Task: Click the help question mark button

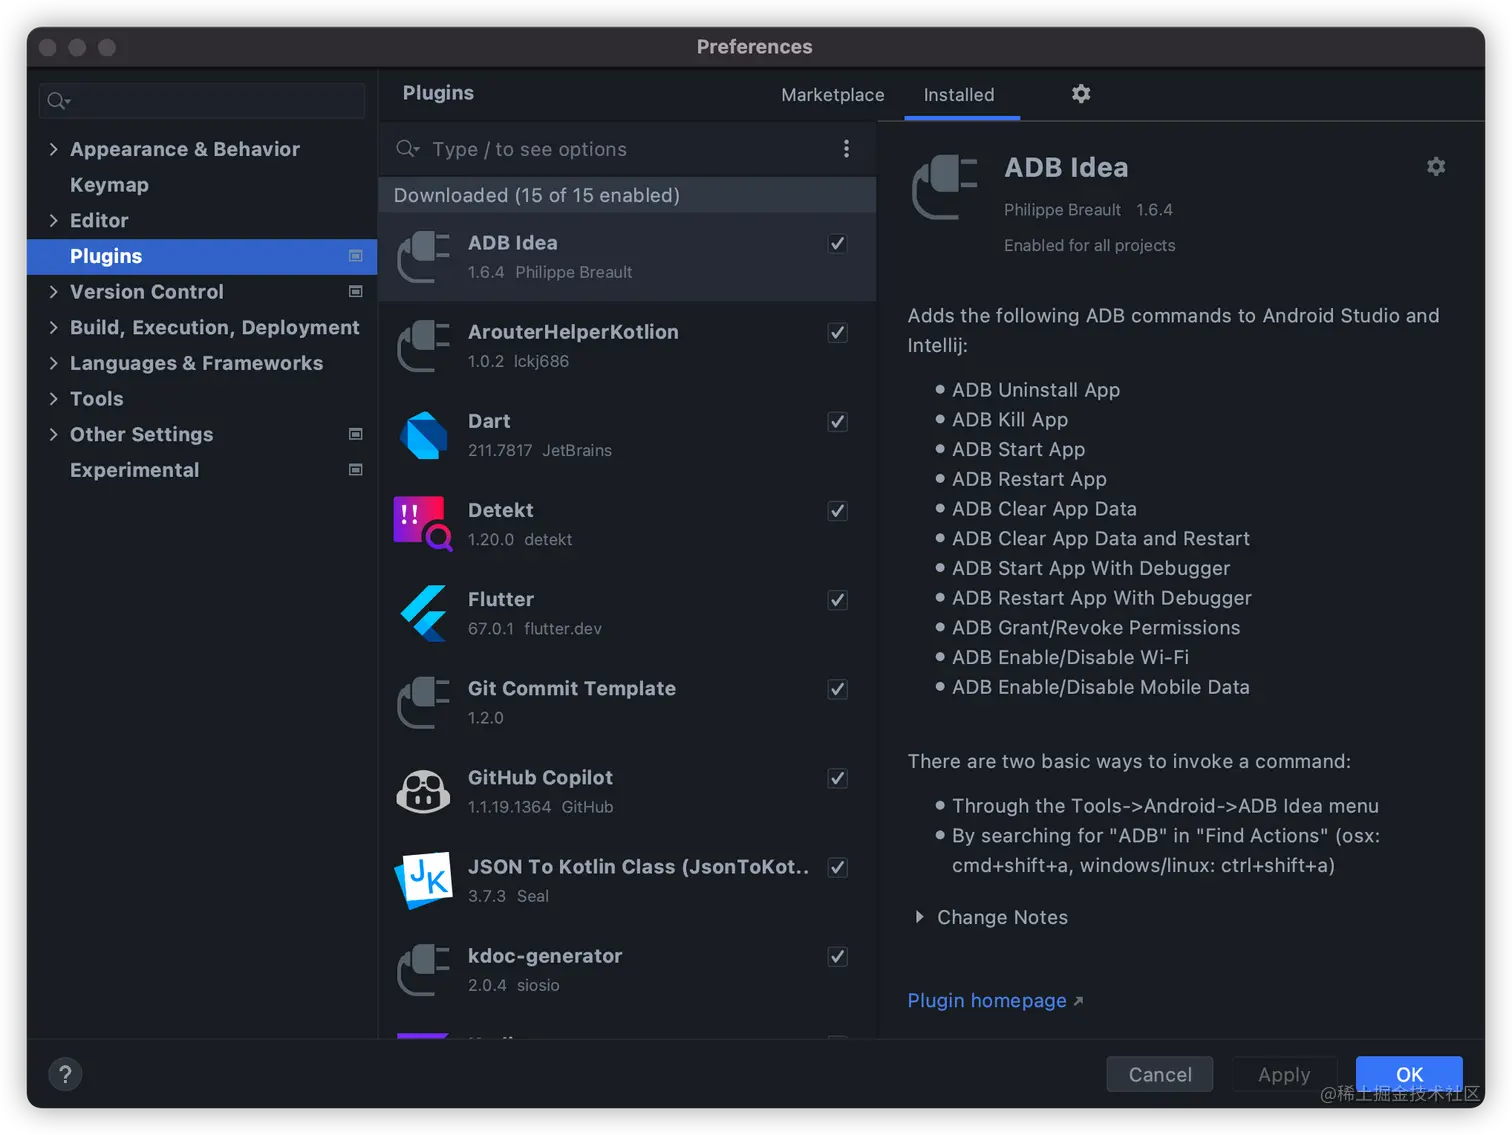Action: 65,1074
